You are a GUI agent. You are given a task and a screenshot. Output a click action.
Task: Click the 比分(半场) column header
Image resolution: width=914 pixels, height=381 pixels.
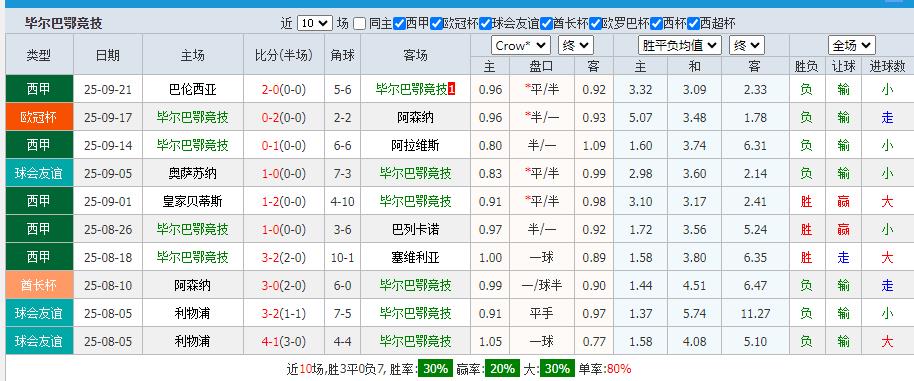[284, 55]
